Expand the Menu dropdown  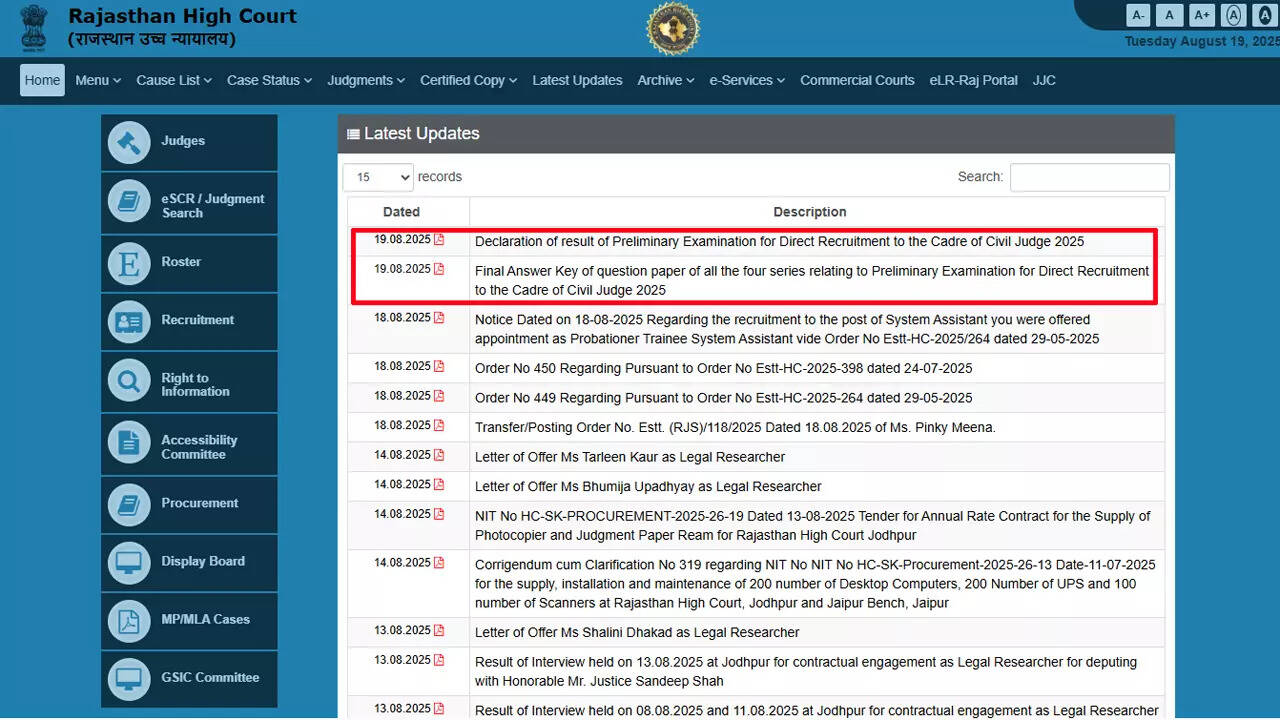pyautogui.click(x=98, y=80)
